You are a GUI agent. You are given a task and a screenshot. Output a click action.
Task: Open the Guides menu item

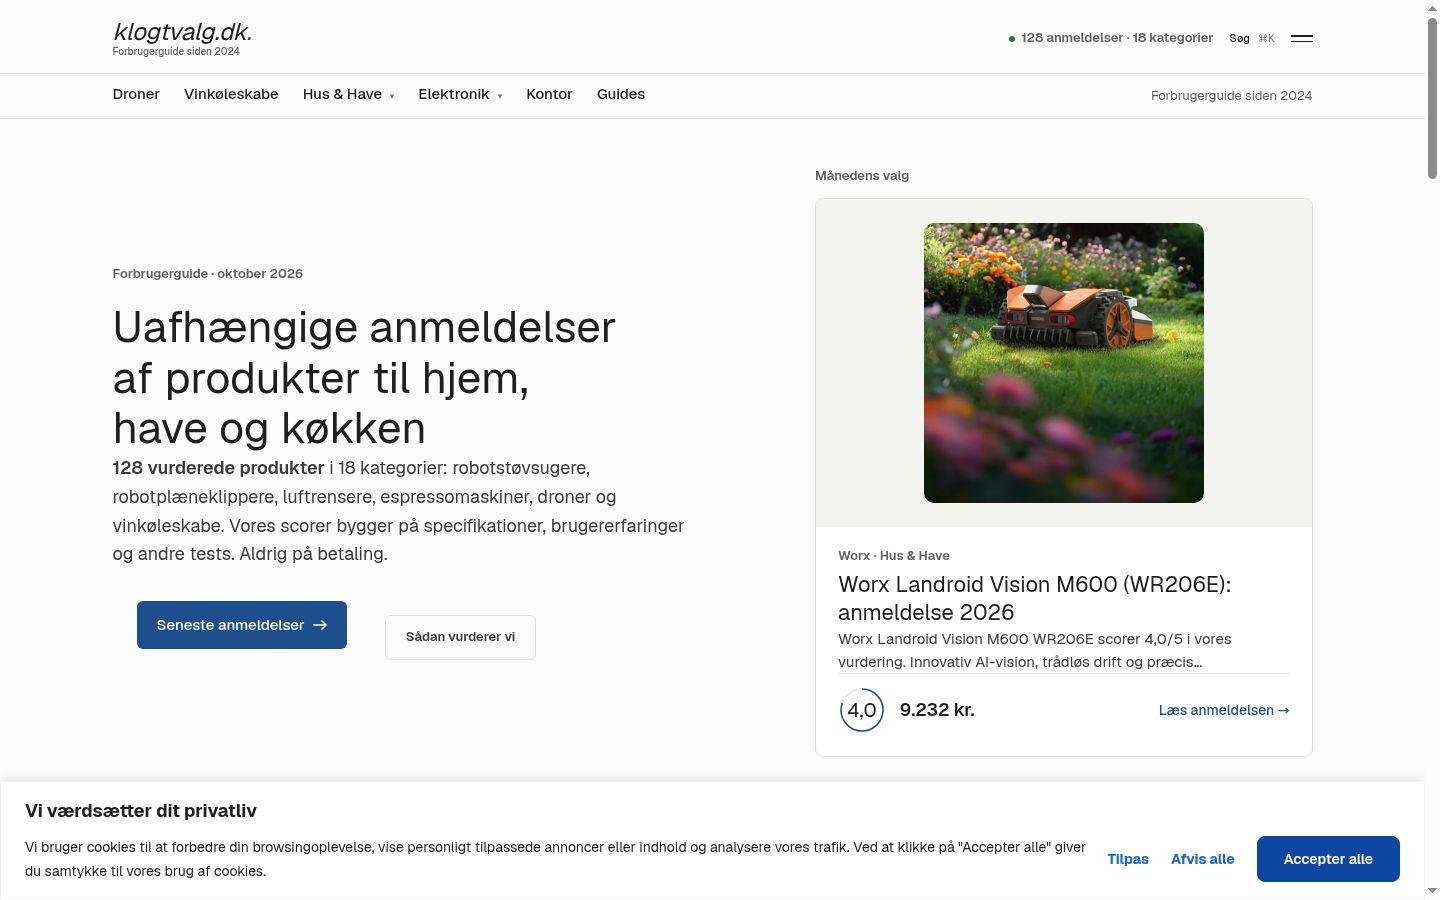click(x=621, y=94)
